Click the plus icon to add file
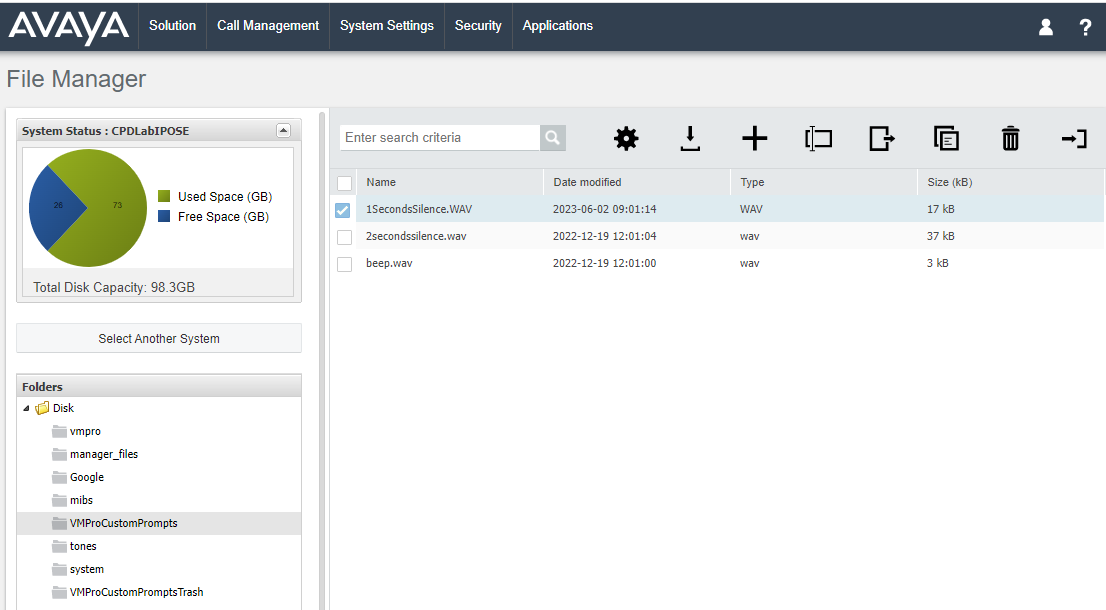Screen dimensions: 1106x610 pyautogui.click(x=754, y=138)
